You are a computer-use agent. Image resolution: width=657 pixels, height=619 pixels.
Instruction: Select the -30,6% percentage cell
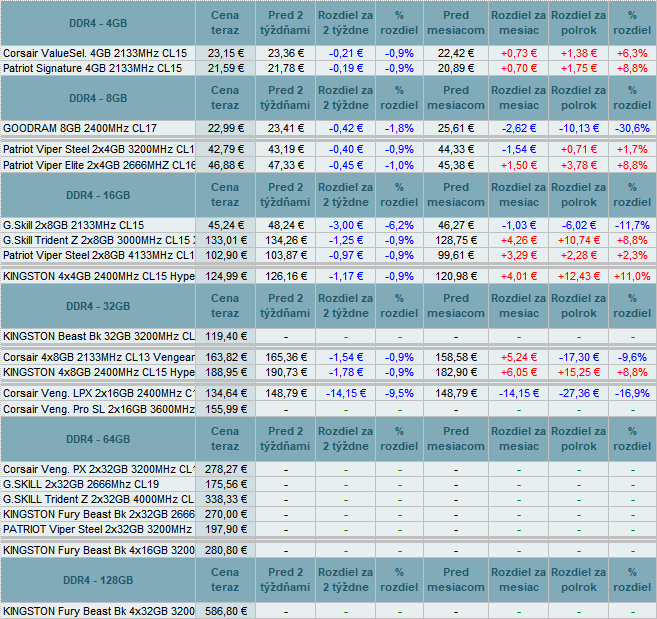[632, 128]
